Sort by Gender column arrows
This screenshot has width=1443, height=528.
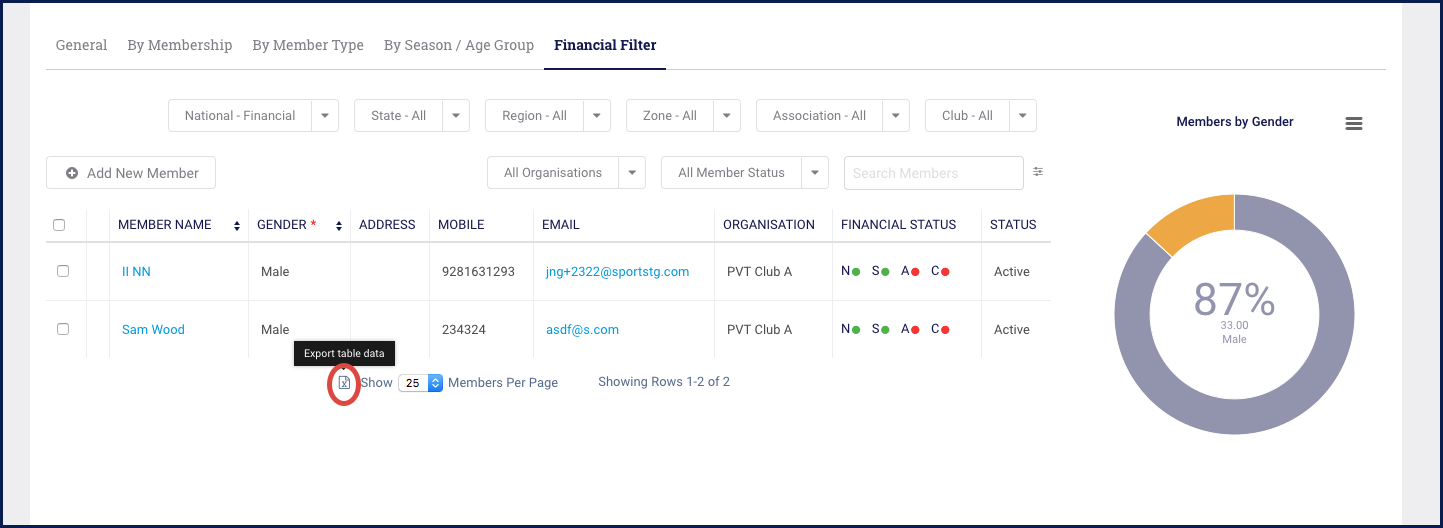click(x=339, y=226)
